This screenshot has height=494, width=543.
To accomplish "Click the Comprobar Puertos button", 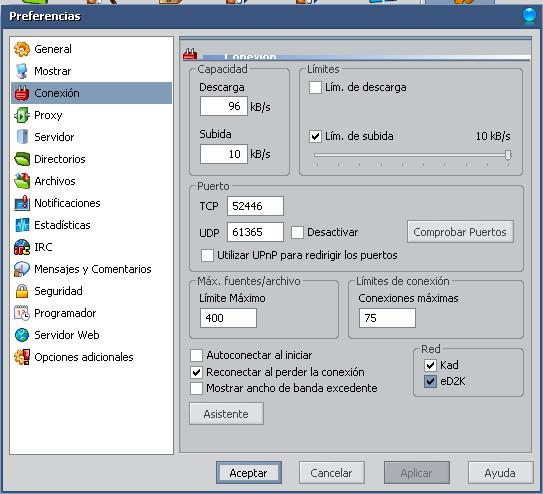I will coord(460,232).
